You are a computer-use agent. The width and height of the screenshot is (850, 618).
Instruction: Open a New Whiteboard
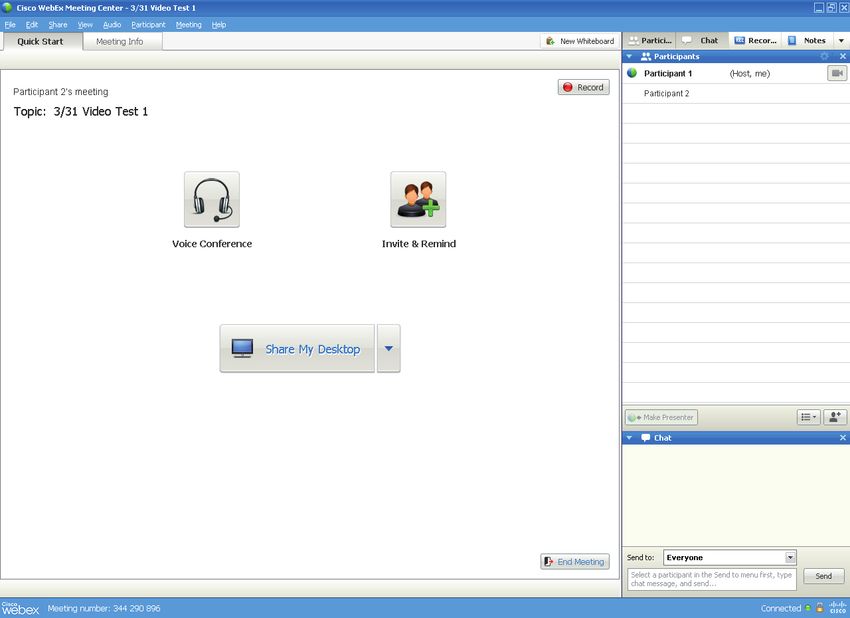point(579,41)
